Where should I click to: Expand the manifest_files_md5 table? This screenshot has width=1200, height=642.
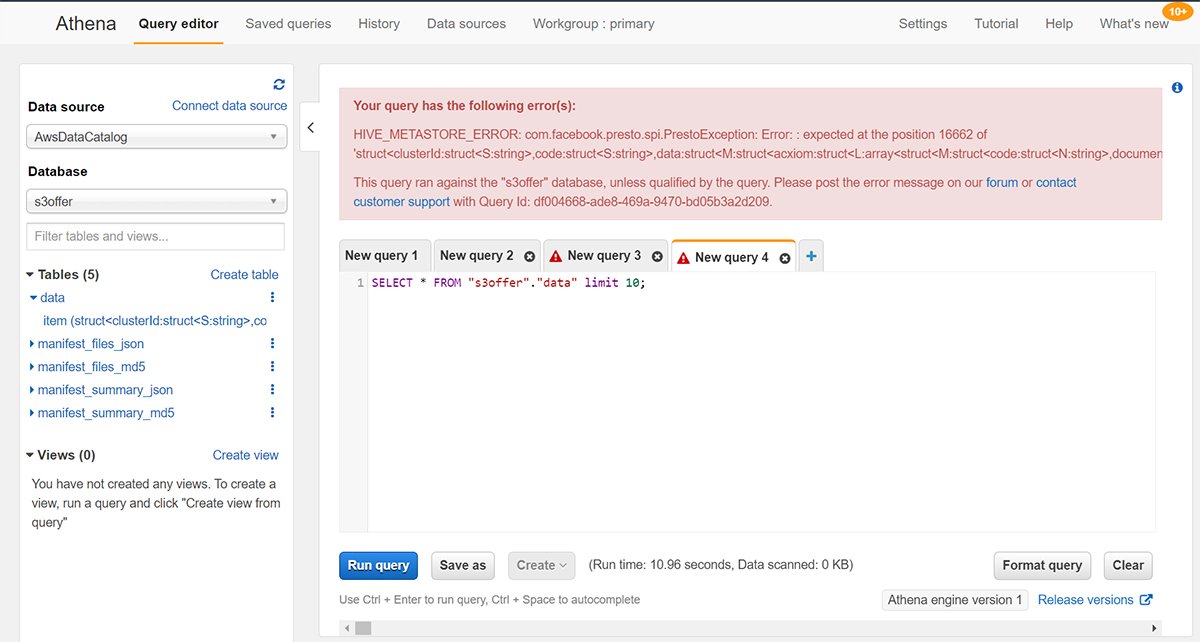click(x=33, y=367)
